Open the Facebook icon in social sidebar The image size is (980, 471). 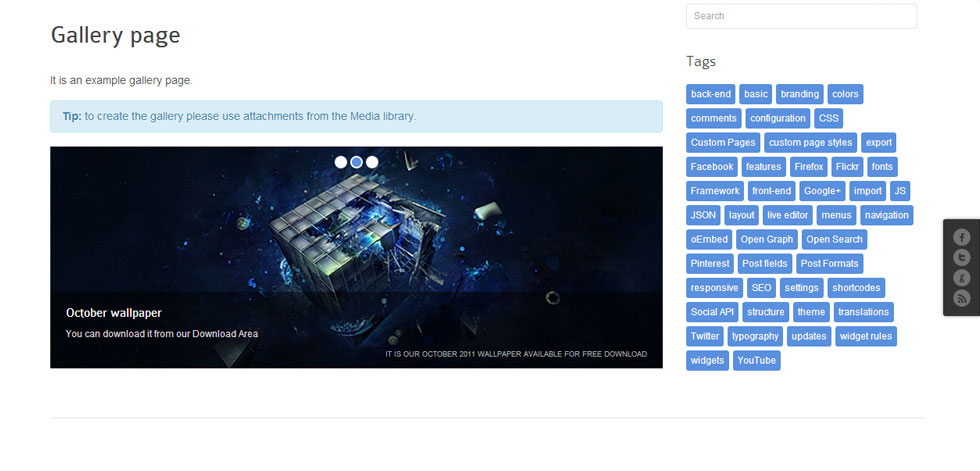click(961, 237)
